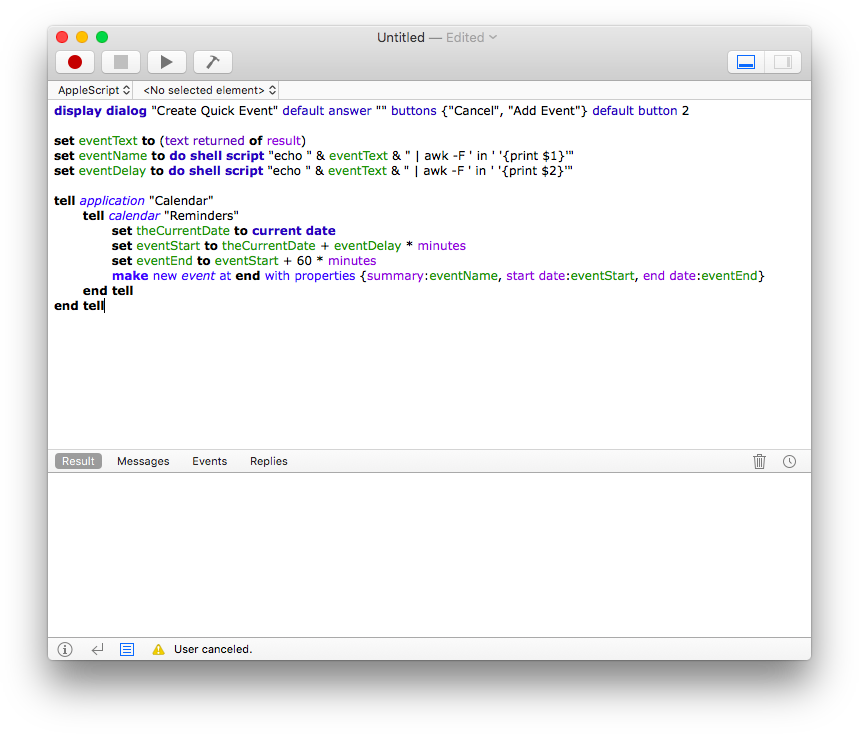
Task: Click the Record button in the toolbar
Action: tap(75, 62)
